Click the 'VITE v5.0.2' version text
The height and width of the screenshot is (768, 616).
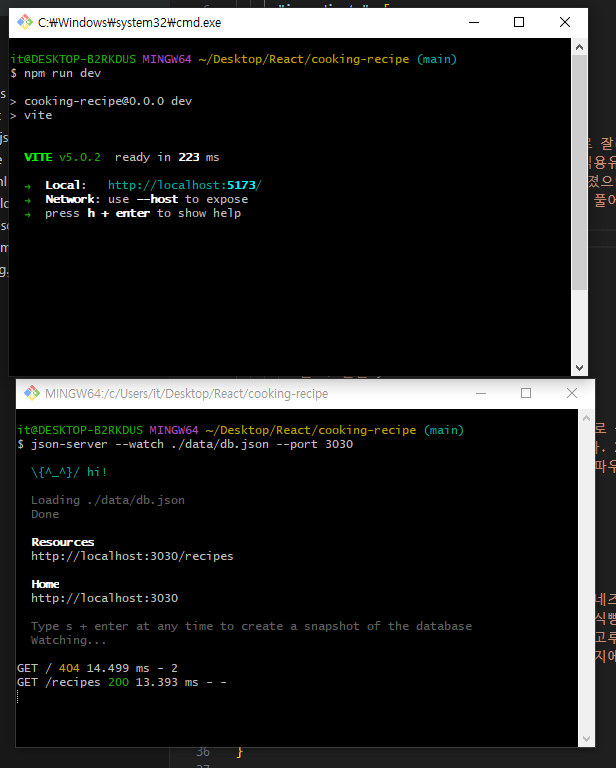click(62, 157)
